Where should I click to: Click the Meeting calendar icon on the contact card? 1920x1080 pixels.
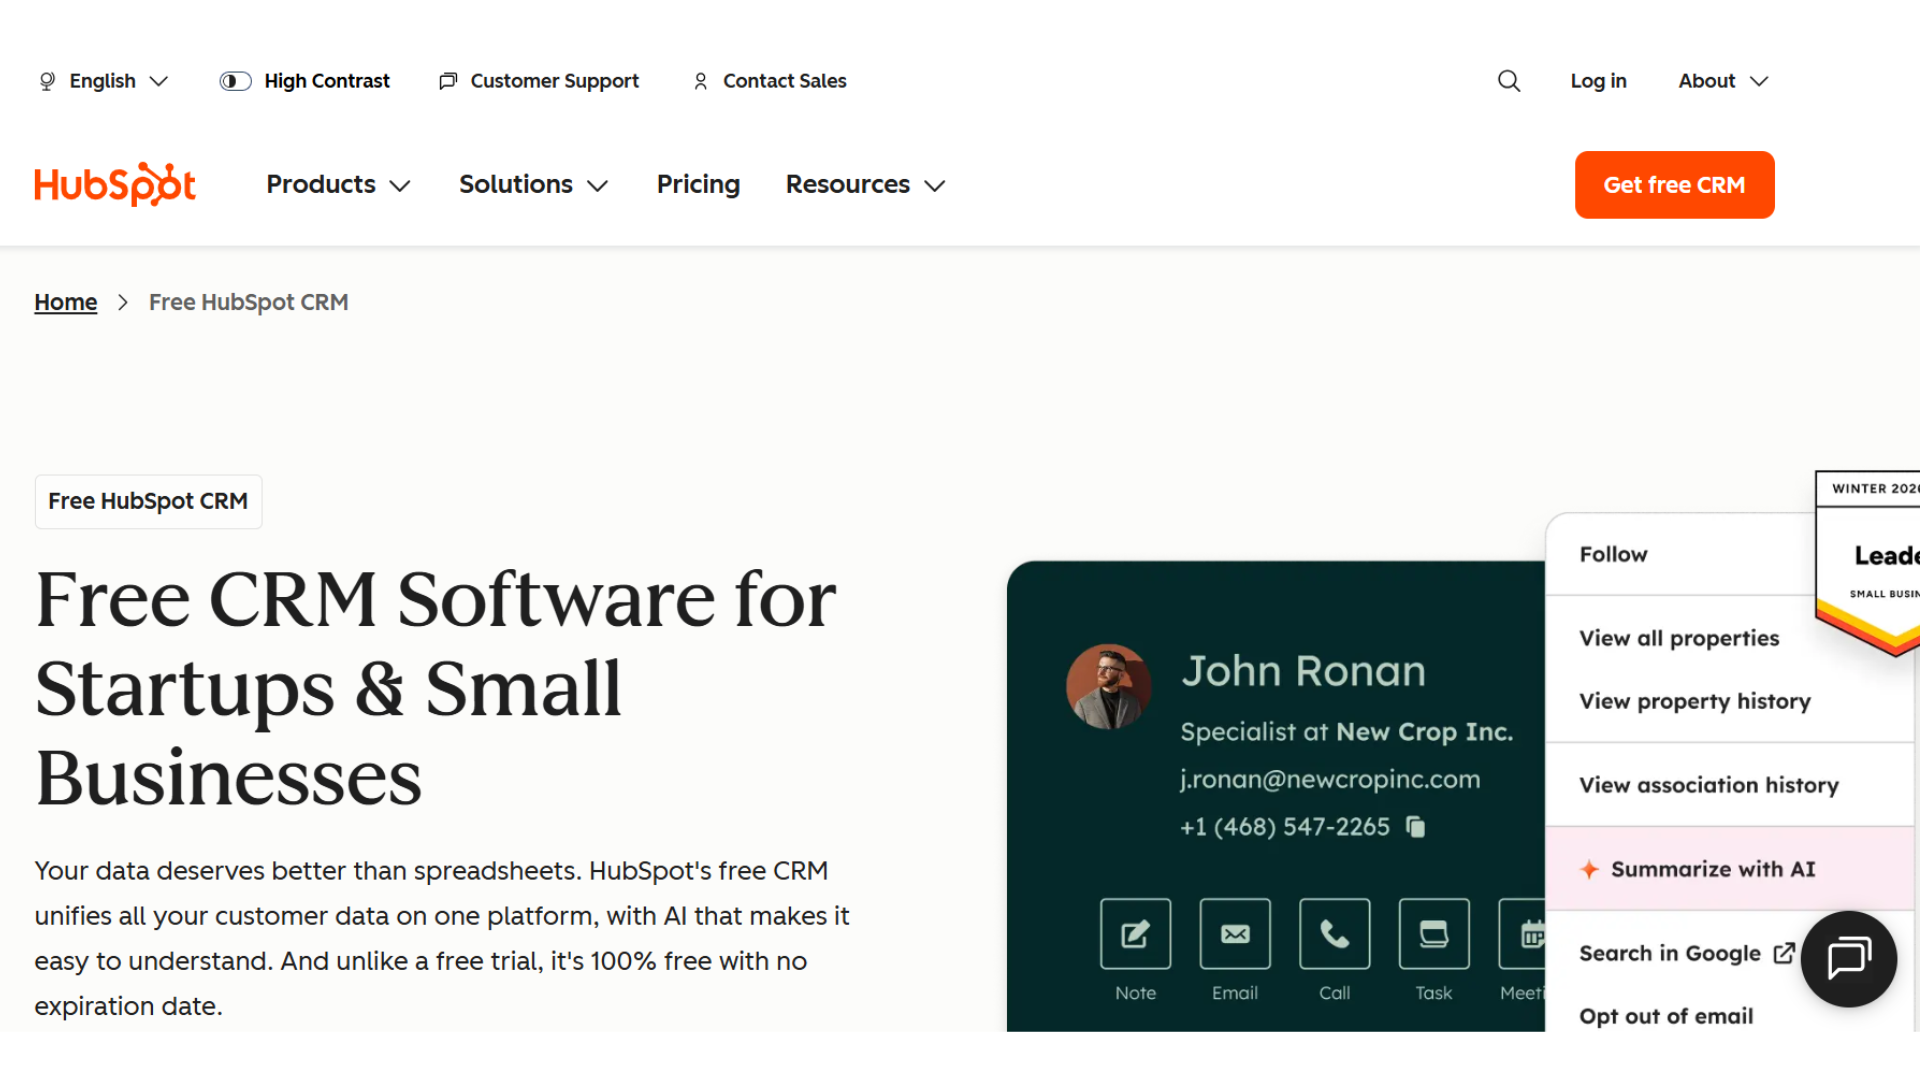[1523, 934]
